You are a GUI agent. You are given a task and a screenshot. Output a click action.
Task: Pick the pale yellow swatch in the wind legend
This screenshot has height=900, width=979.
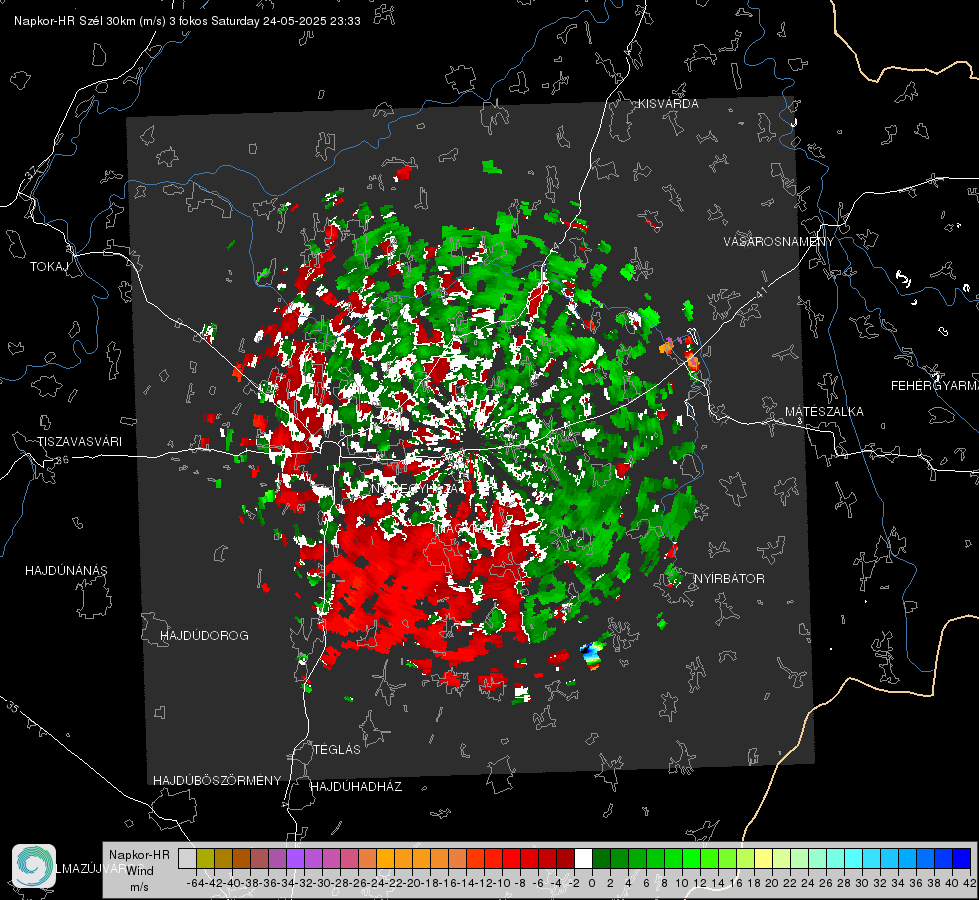(764, 858)
